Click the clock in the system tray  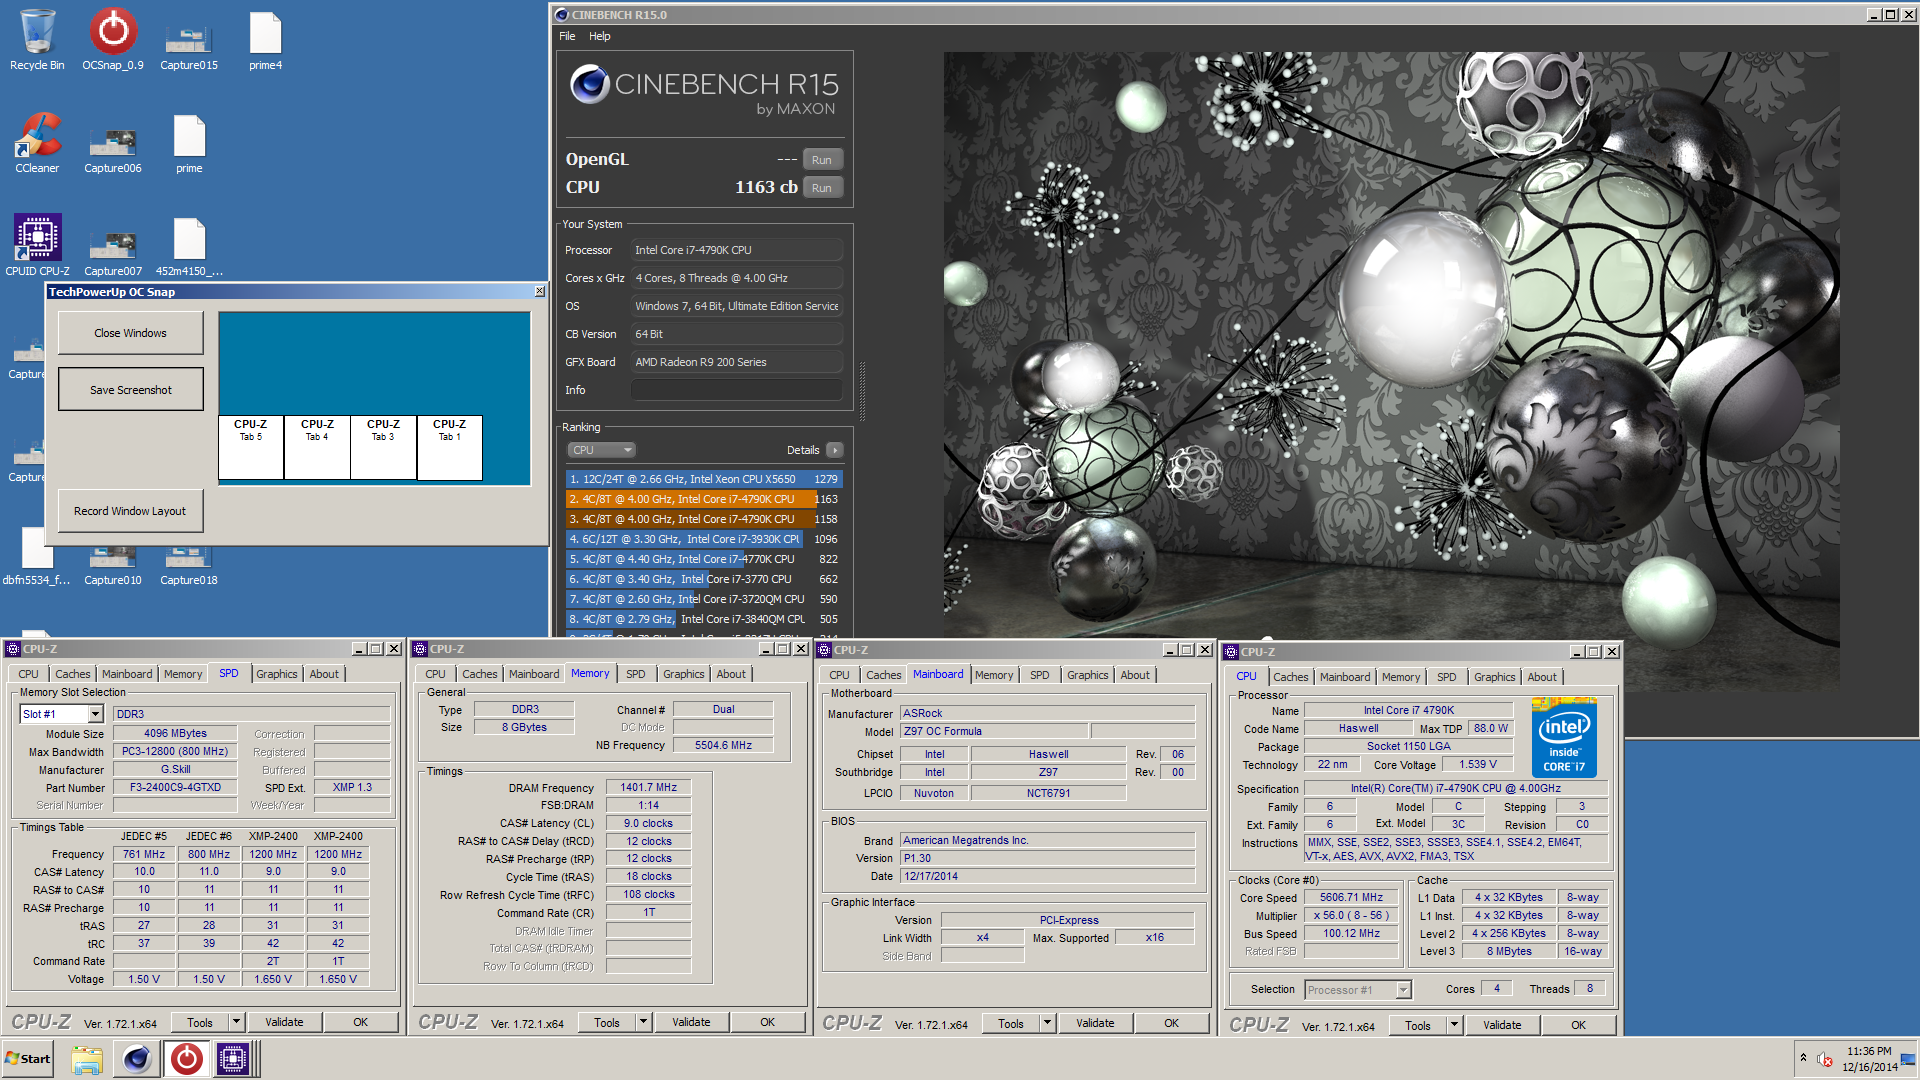(1870, 1059)
